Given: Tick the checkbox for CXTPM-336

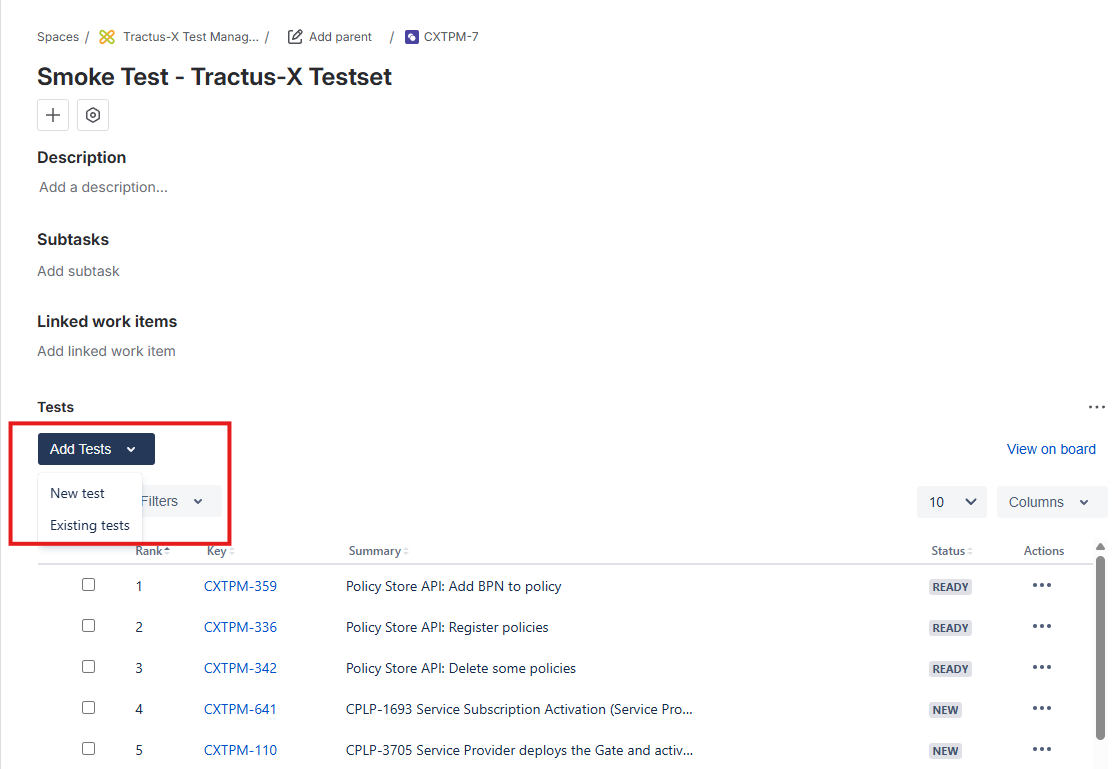Looking at the screenshot, I should [x=89, y=626].
